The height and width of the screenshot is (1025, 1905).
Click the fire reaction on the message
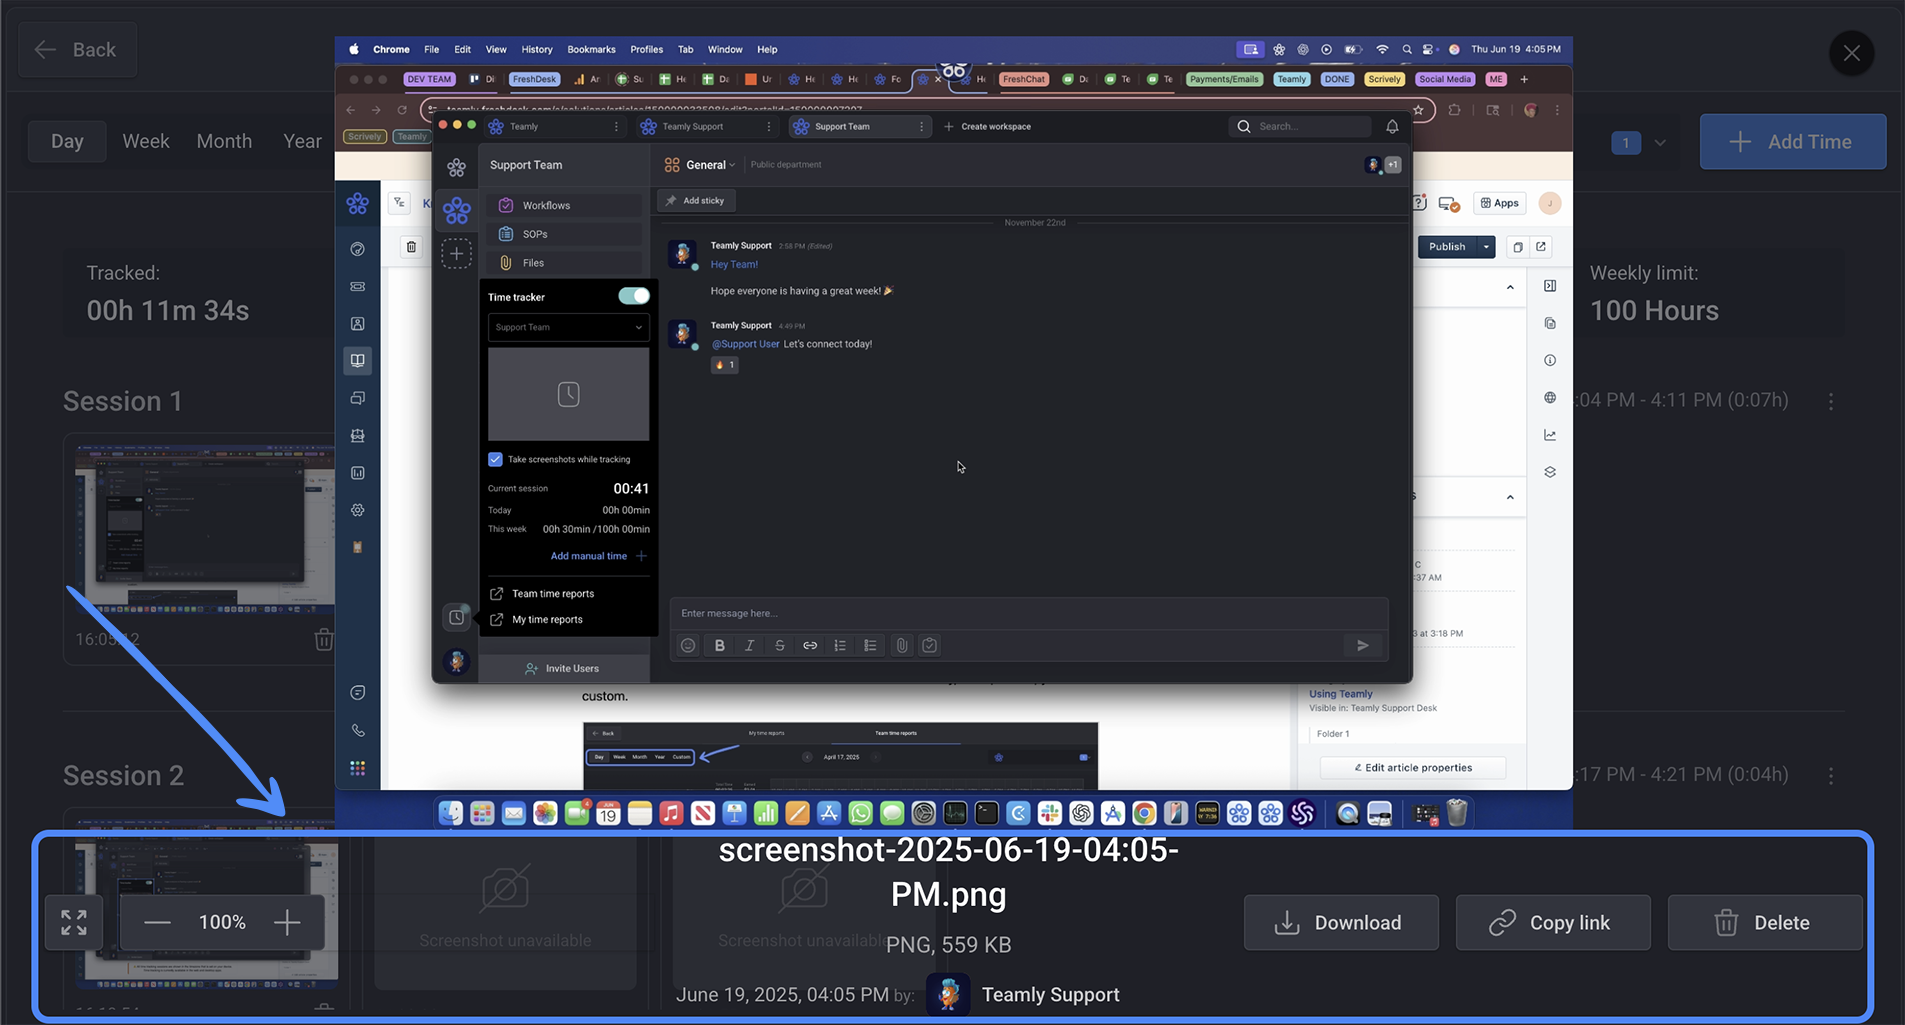(724, 365)
